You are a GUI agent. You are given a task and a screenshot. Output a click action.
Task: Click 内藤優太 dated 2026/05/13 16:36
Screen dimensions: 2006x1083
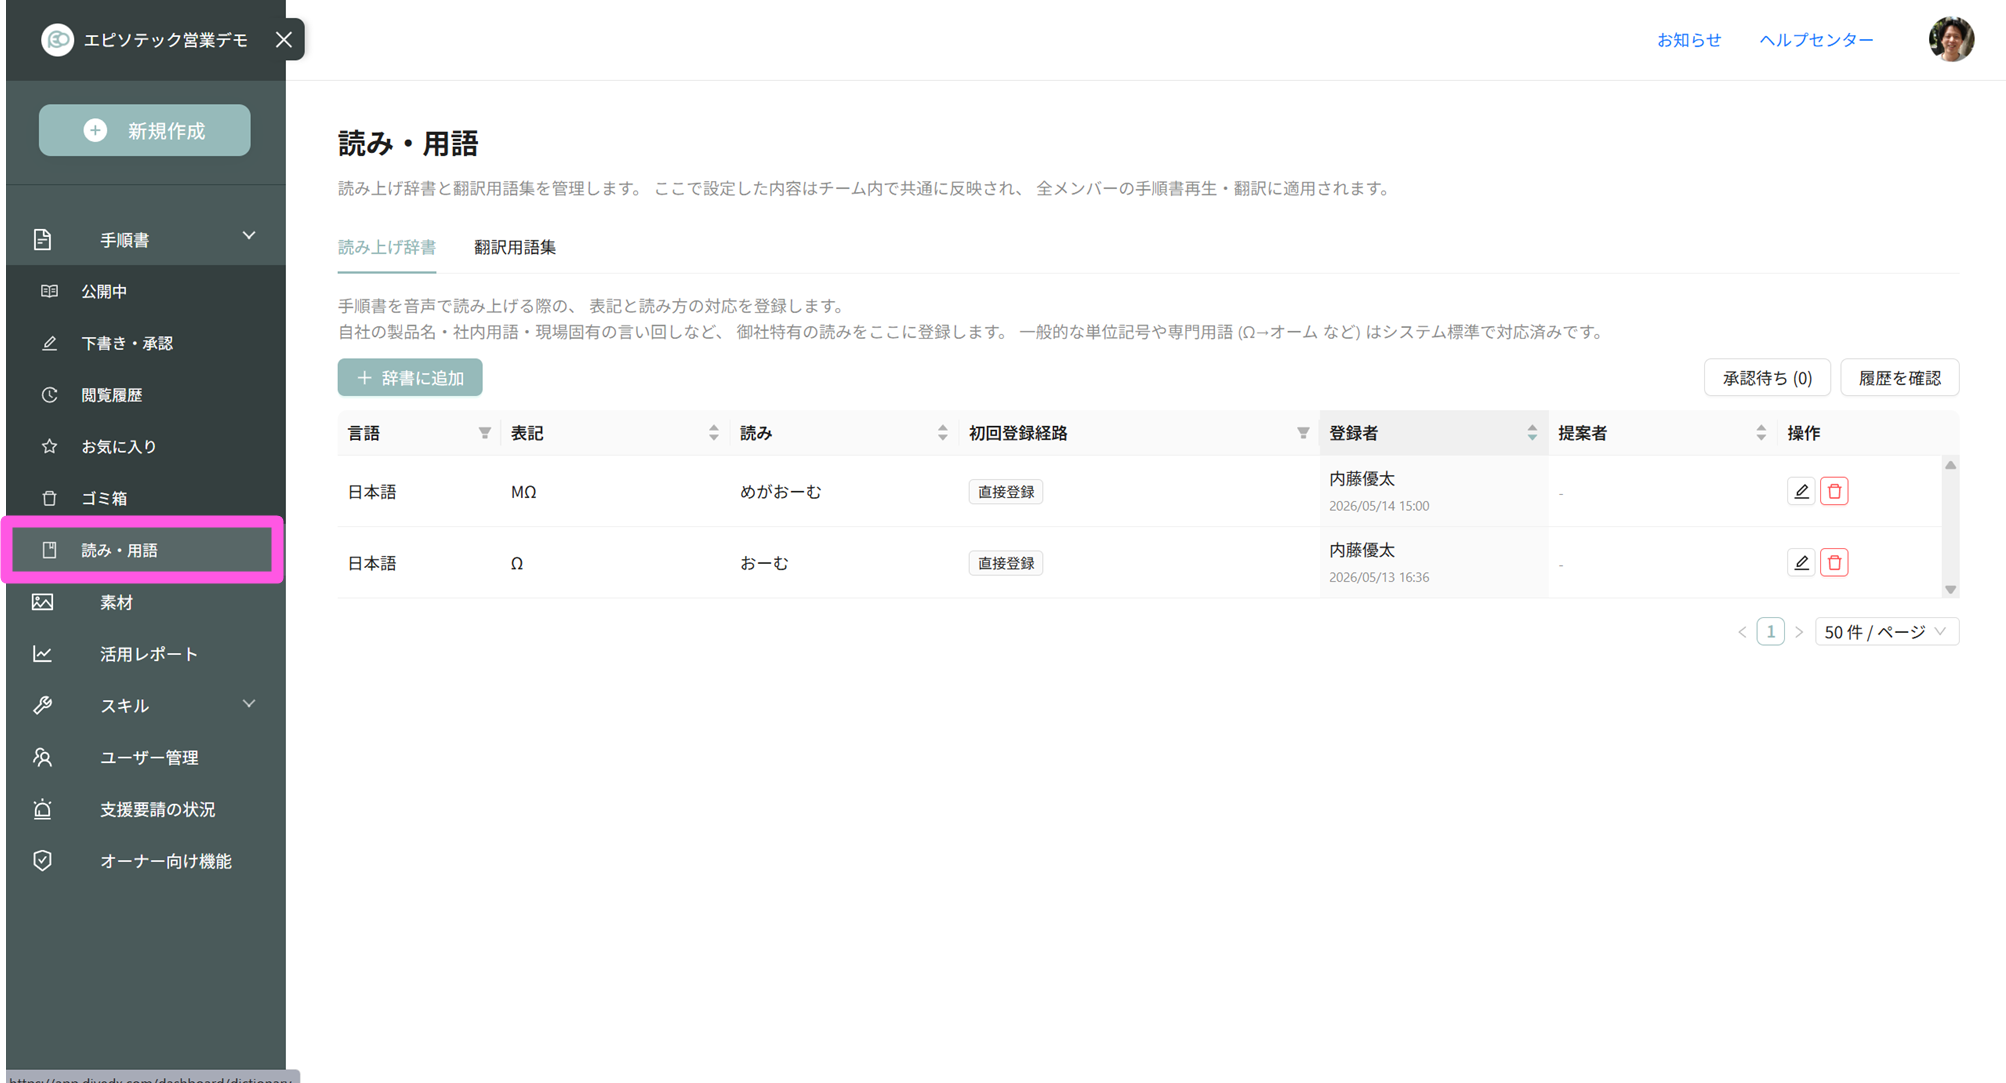tap(1378, 562)
